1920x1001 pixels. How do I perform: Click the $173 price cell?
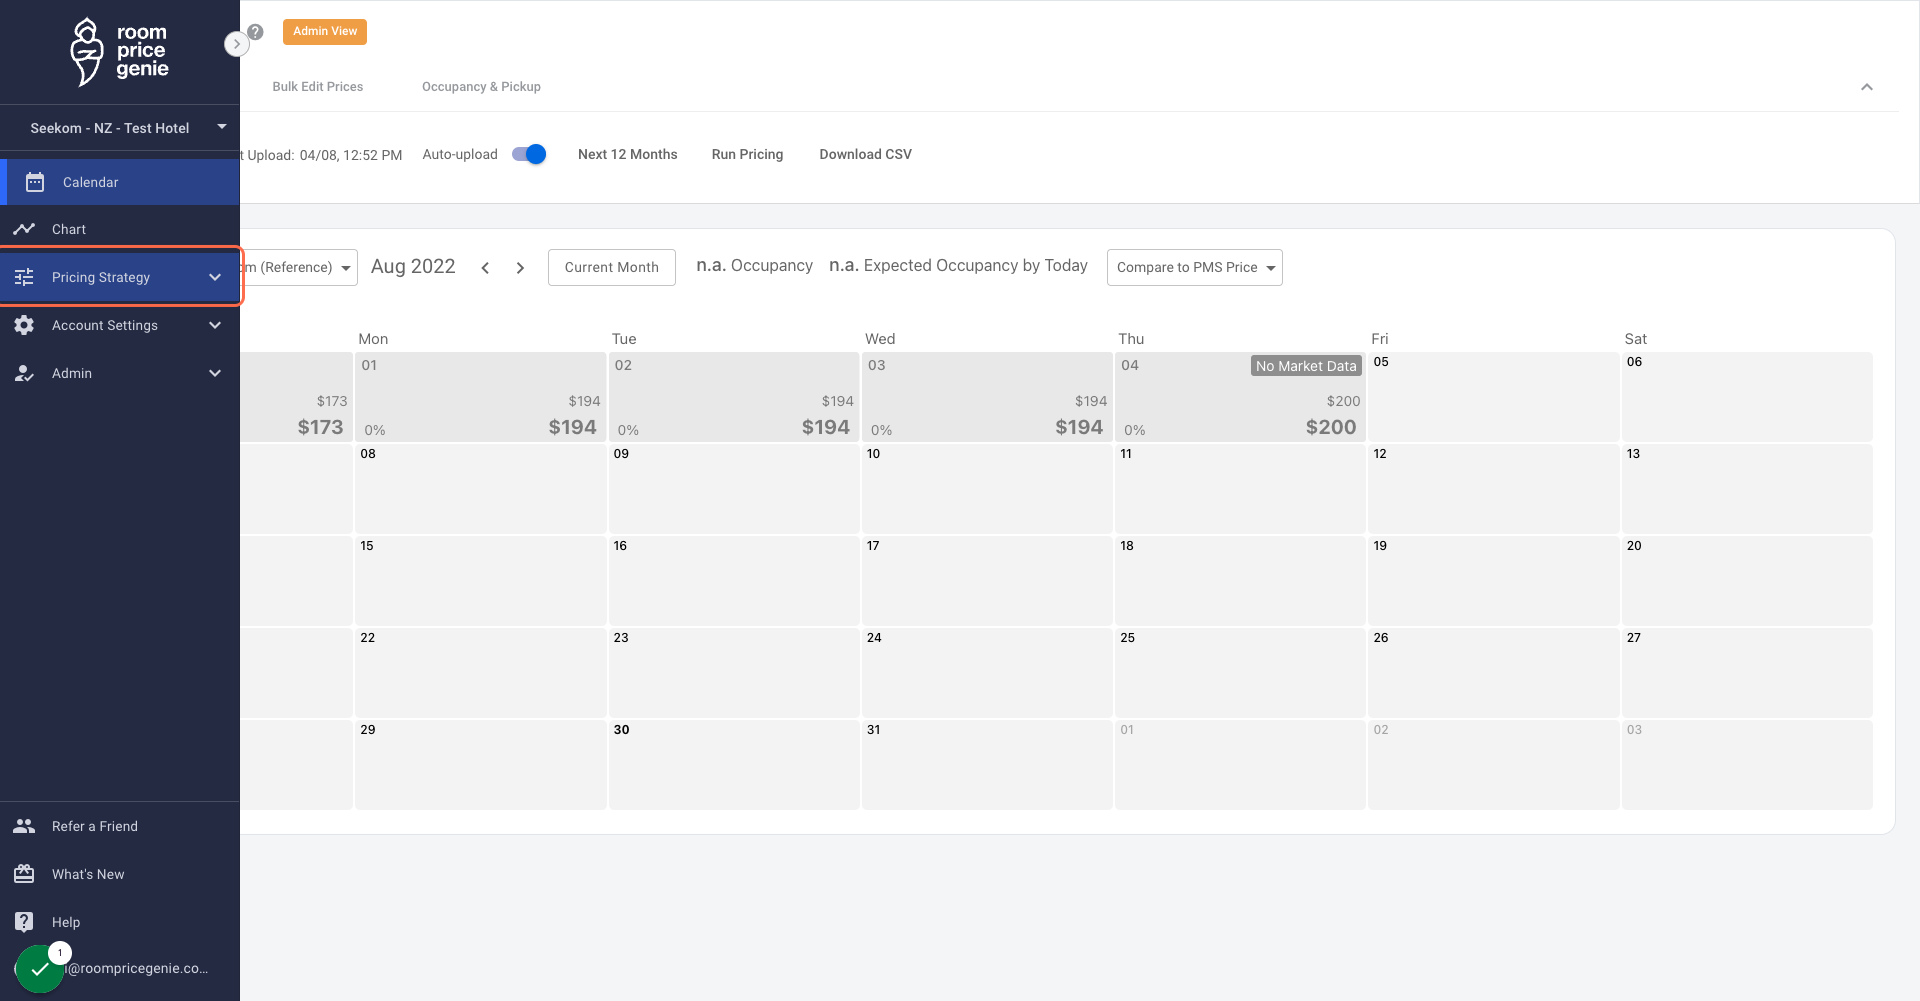(x=297, y=397)
